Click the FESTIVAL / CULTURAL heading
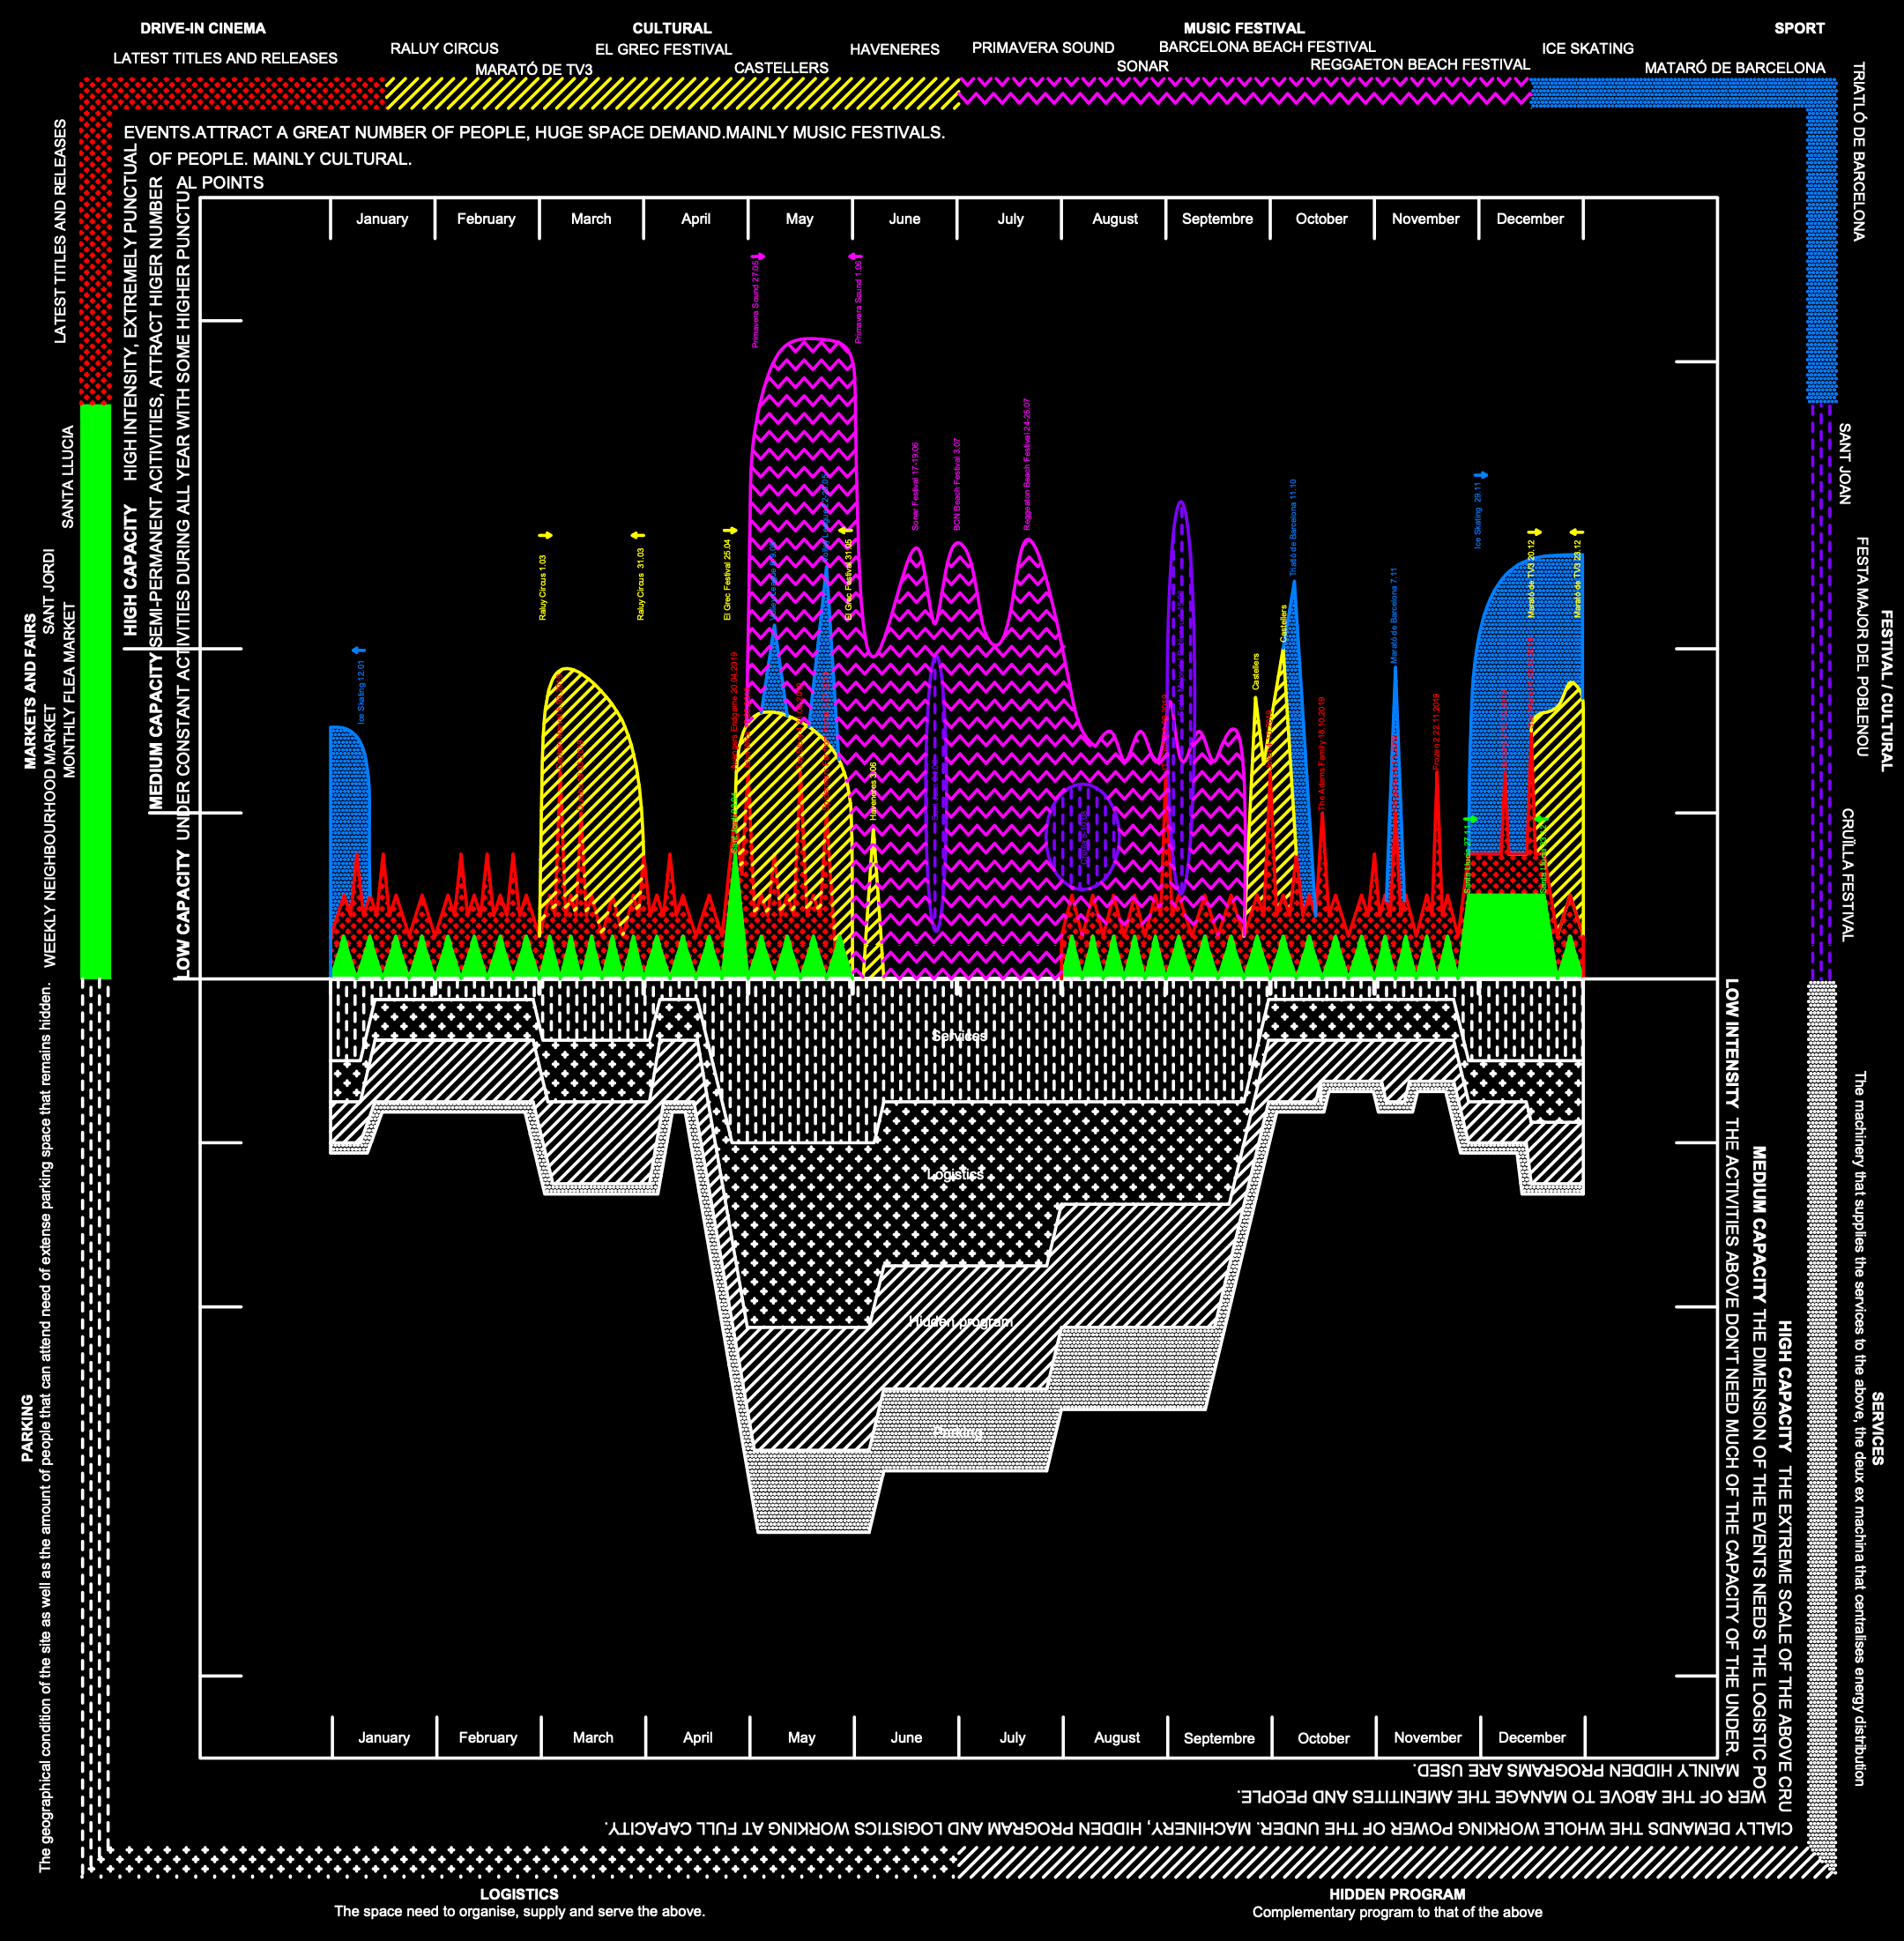The image size is (1904, 1941). 1887,691
